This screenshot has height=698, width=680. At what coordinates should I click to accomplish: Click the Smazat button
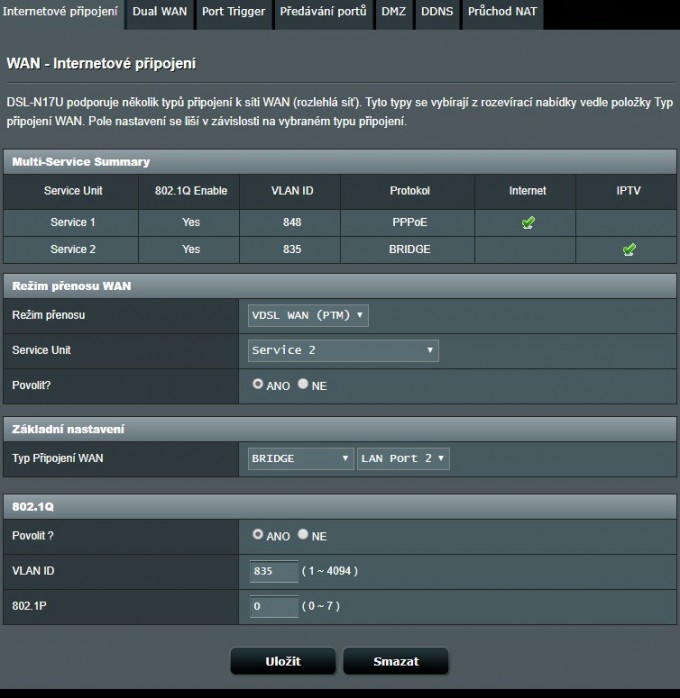pyautogui.click(x=396, y=661)
